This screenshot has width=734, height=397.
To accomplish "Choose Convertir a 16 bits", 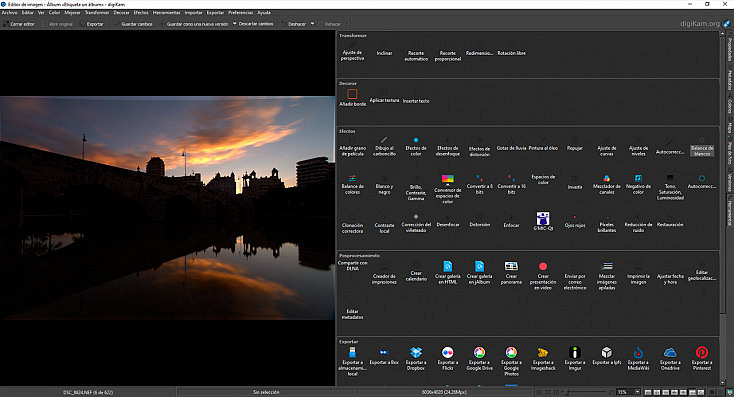I will pos(511,184).
